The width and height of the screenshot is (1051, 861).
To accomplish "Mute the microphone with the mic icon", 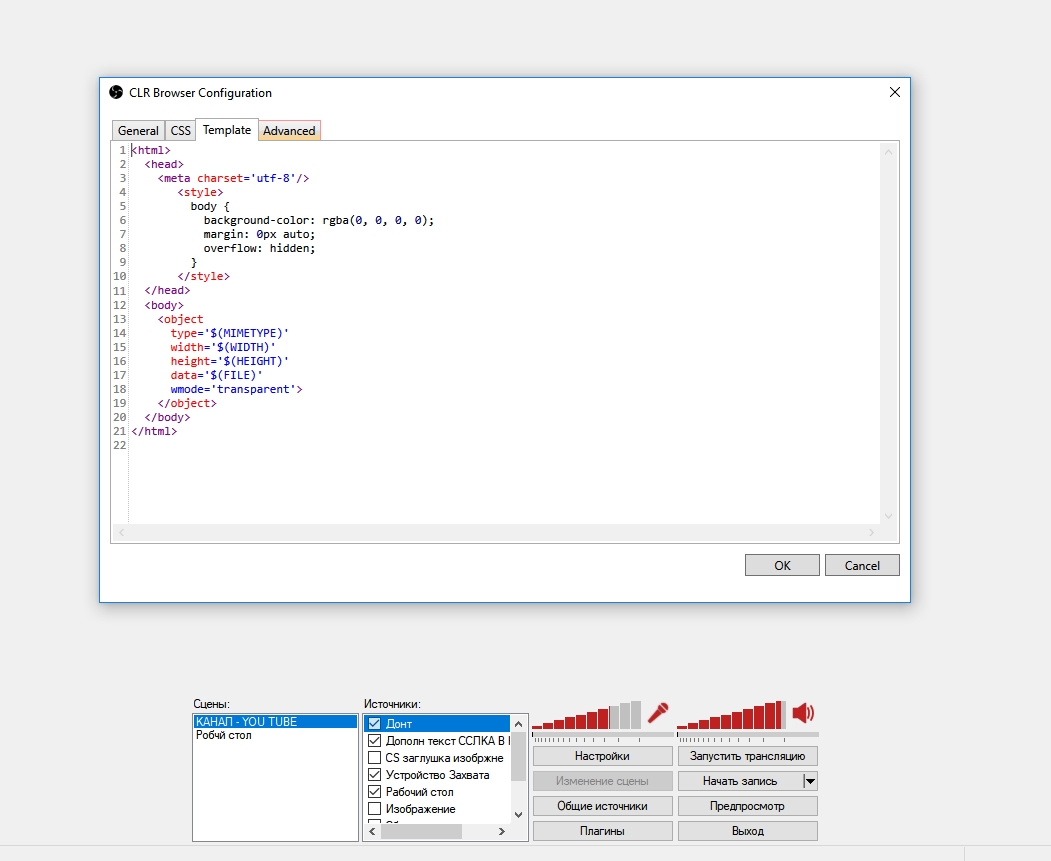I will [658, 713].
